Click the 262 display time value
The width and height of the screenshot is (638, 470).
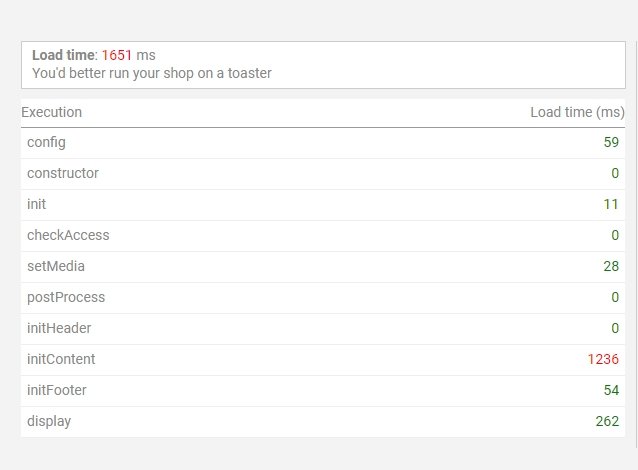tap(607, 421)
